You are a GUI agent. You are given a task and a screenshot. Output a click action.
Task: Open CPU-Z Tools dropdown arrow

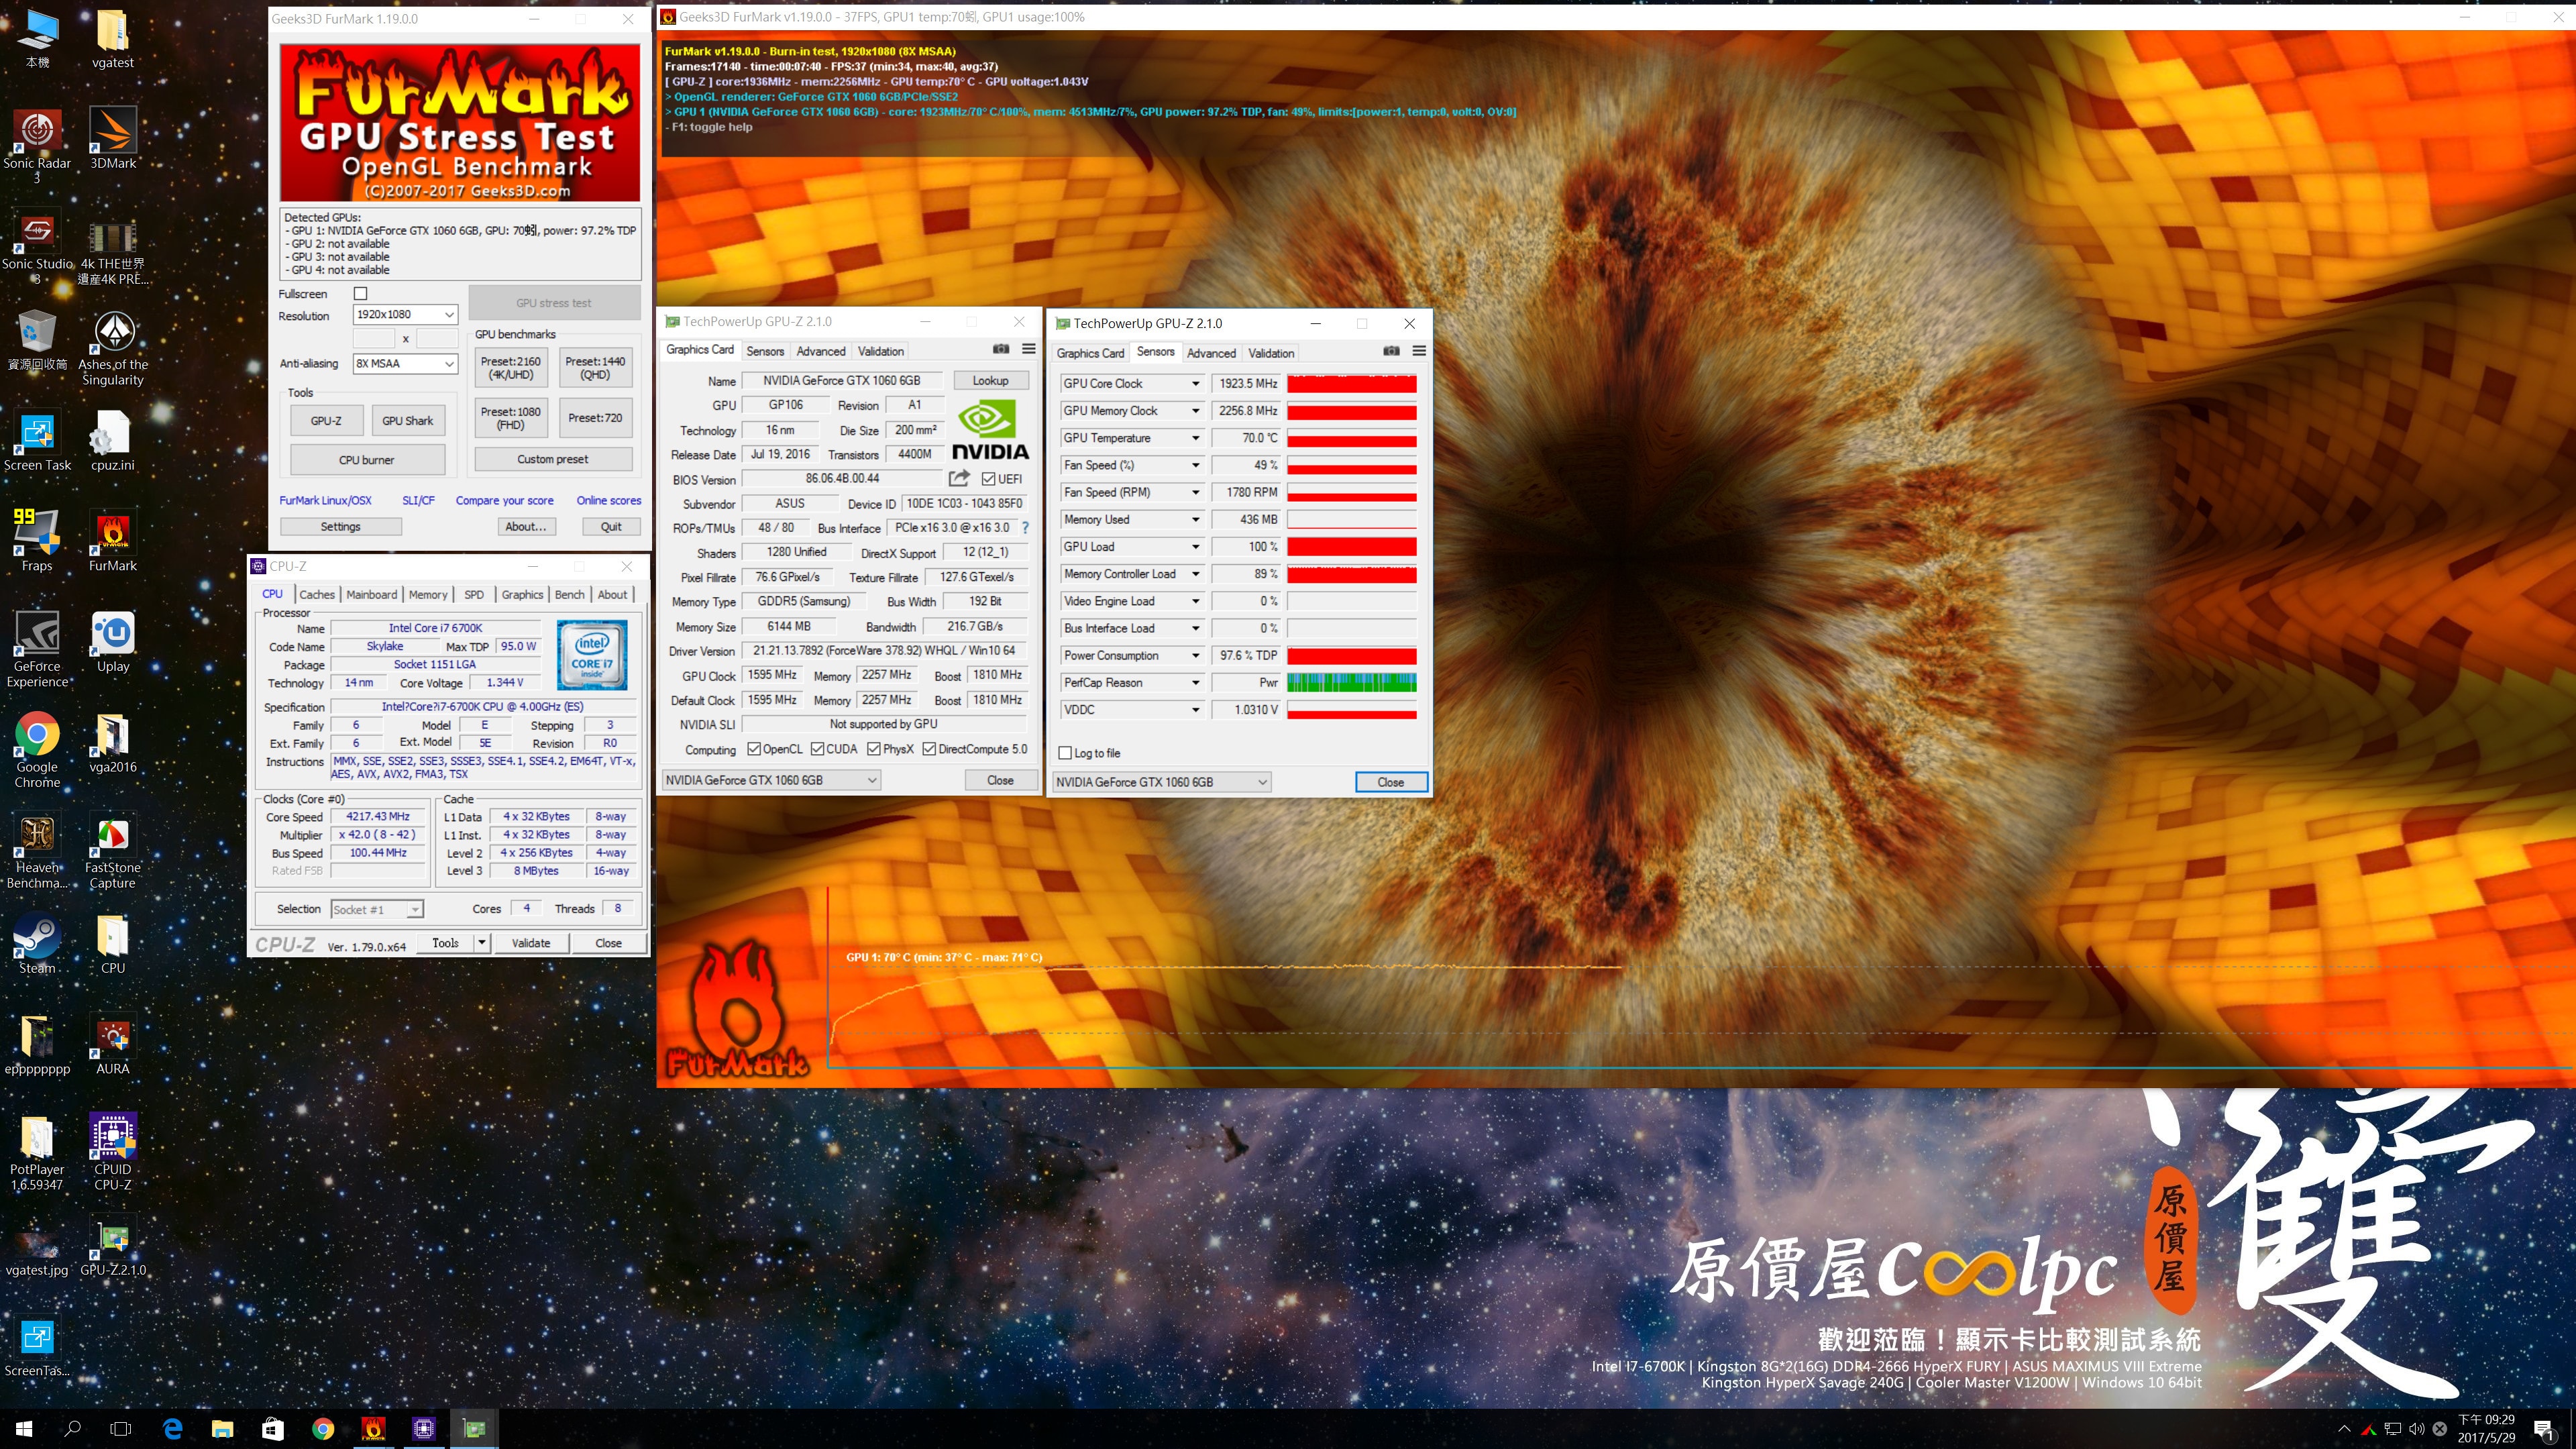(x=482, y=942)
